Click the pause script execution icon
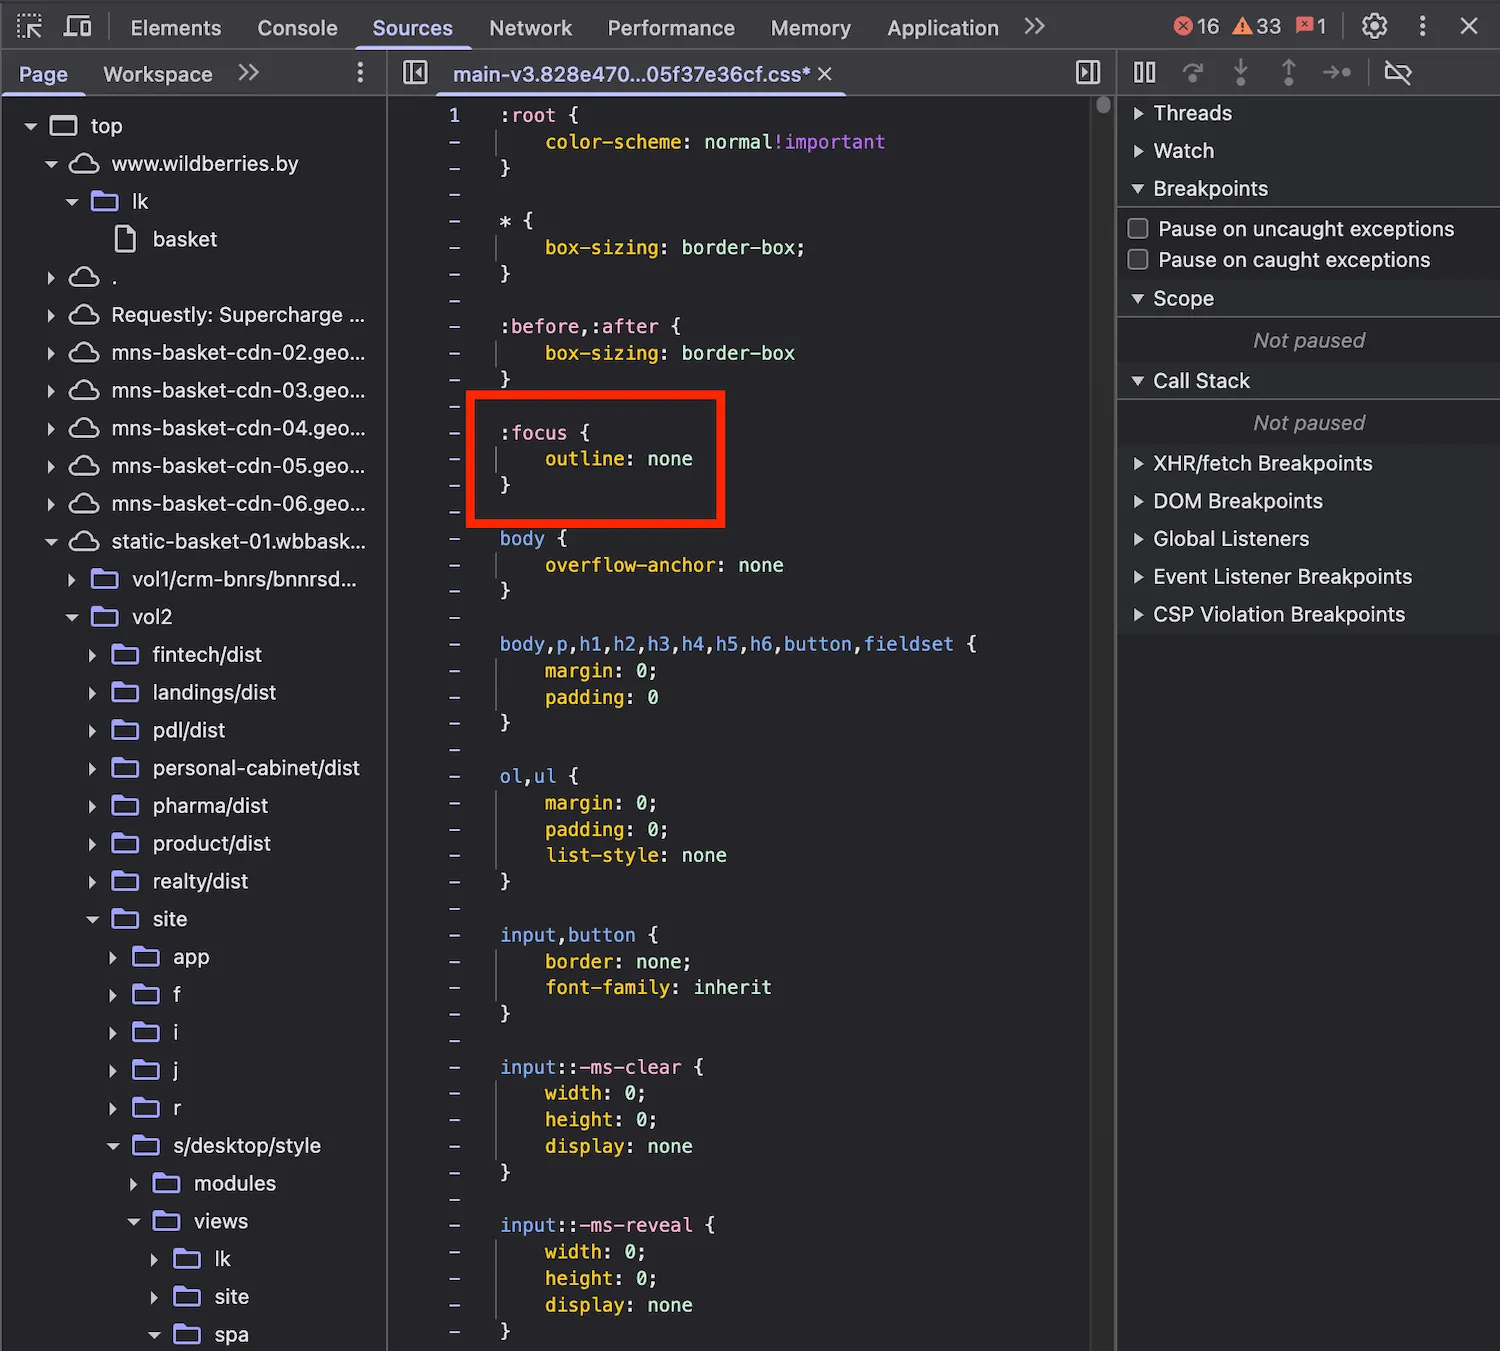The height and width of the screenshot is (1351, 1500). 1144,73
